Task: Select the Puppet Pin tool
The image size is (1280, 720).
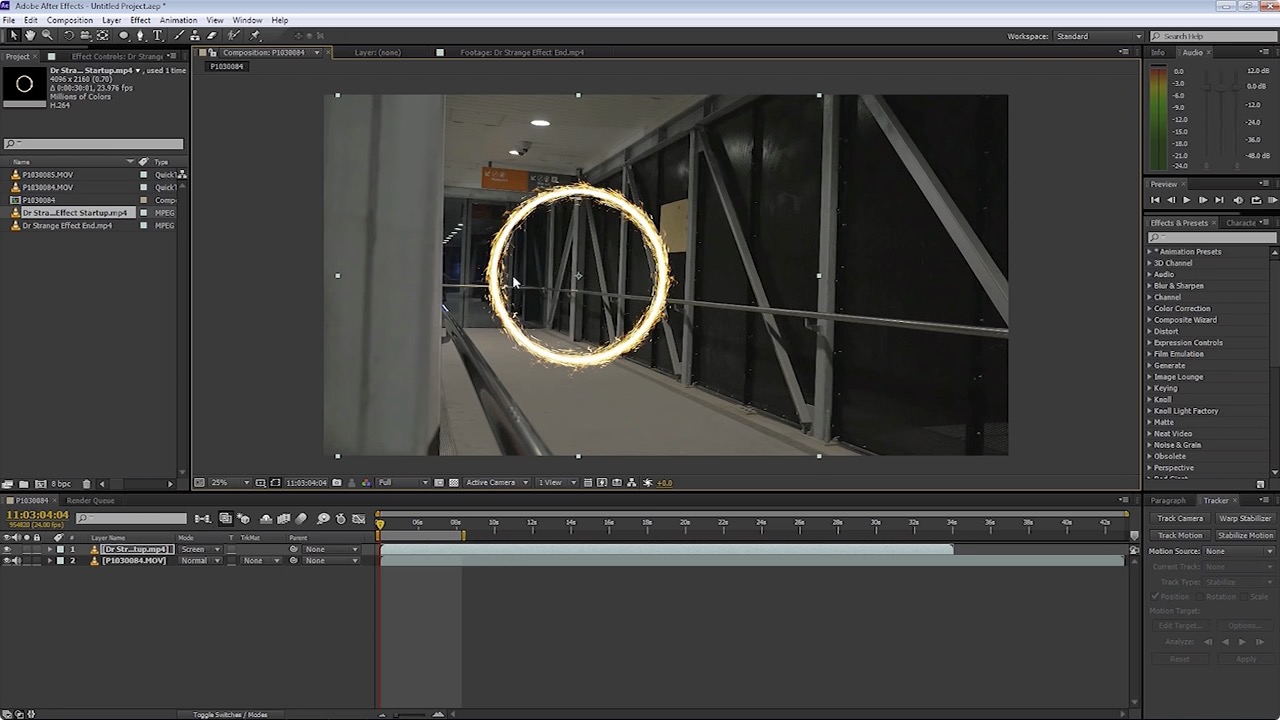Action: (x=255, y=36)
